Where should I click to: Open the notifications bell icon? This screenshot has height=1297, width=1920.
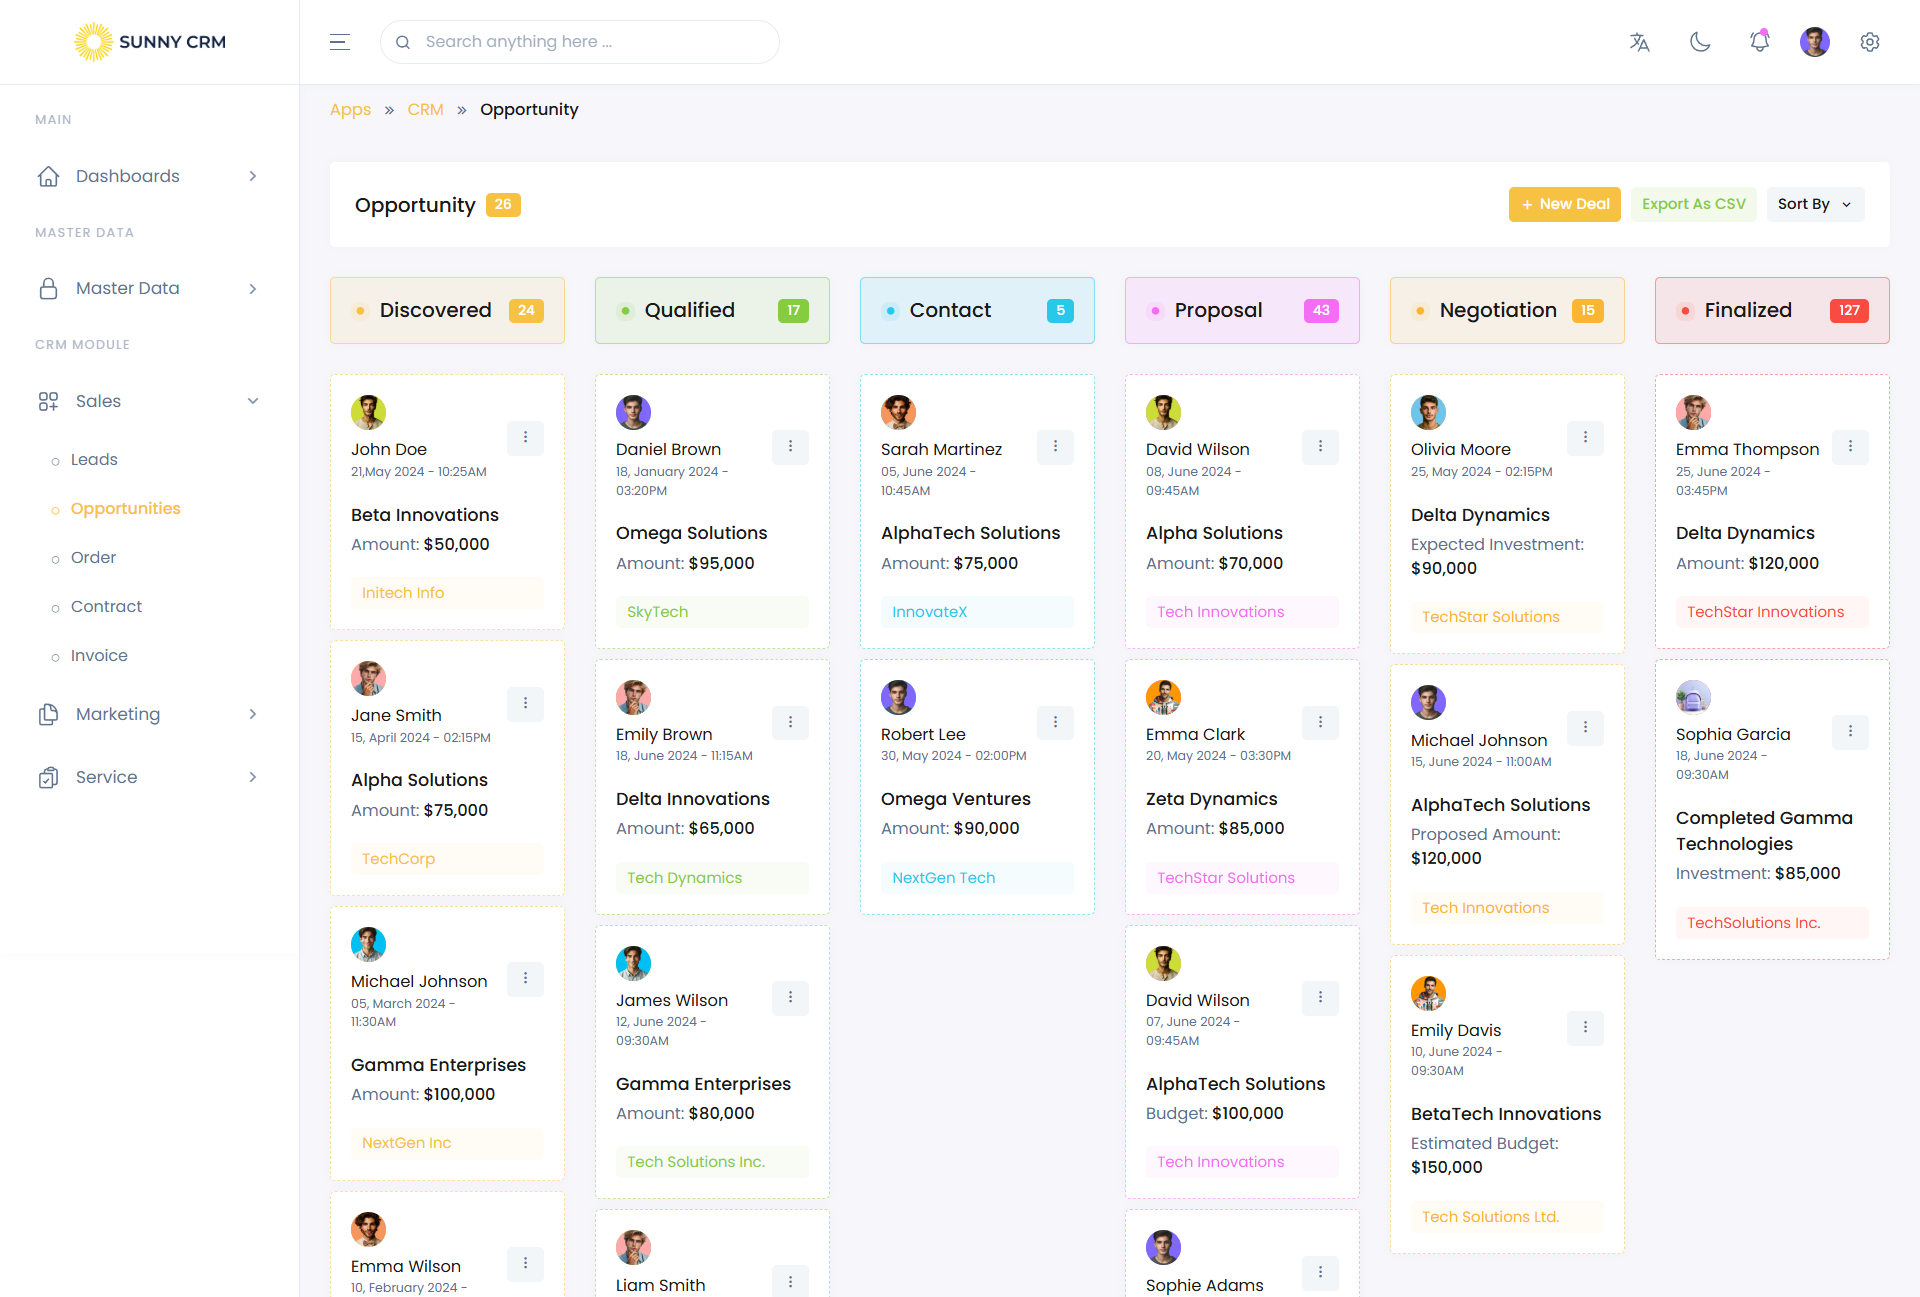(x=1759, y=42)
